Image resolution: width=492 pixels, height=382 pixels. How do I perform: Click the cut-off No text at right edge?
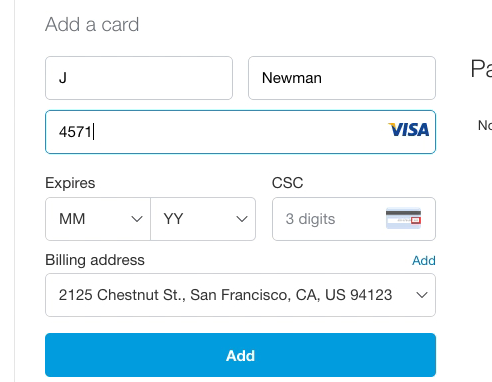[485, 125]
